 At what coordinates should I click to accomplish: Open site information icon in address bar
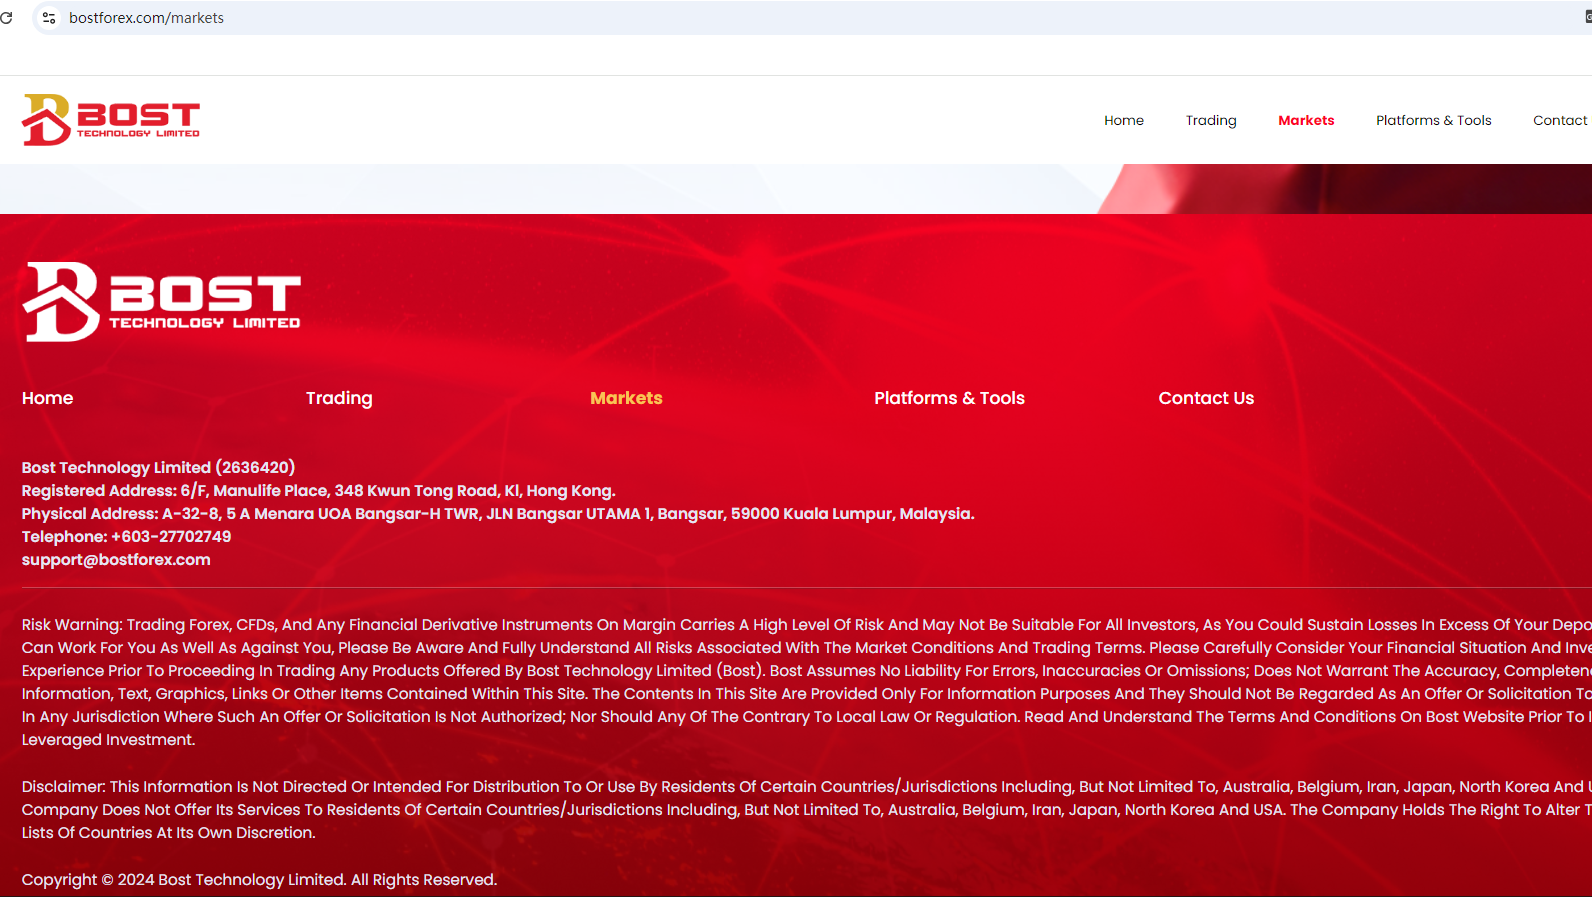pyautogui.click(x=49, y=18)
